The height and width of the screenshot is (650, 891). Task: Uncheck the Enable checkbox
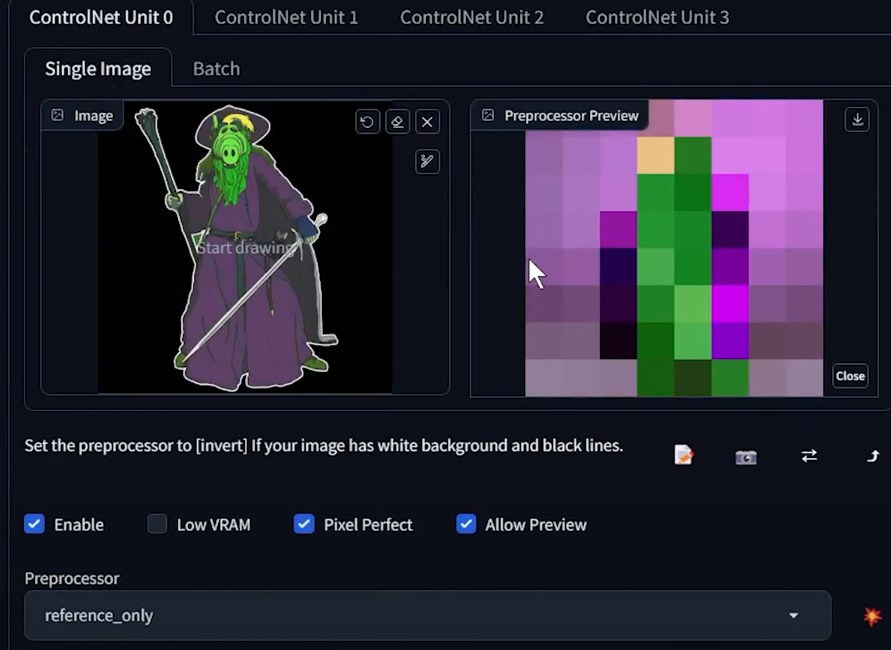[x=35, y=524]
